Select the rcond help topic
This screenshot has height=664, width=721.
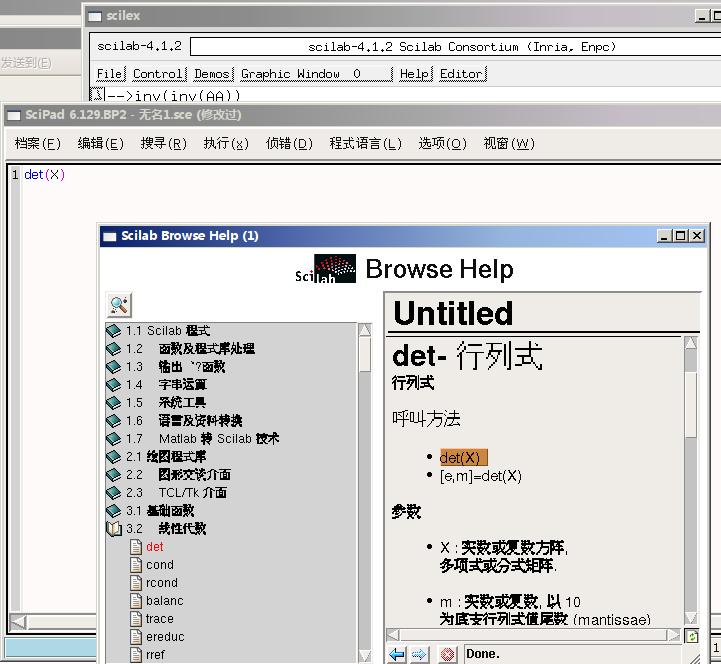(x=161, y=583)
